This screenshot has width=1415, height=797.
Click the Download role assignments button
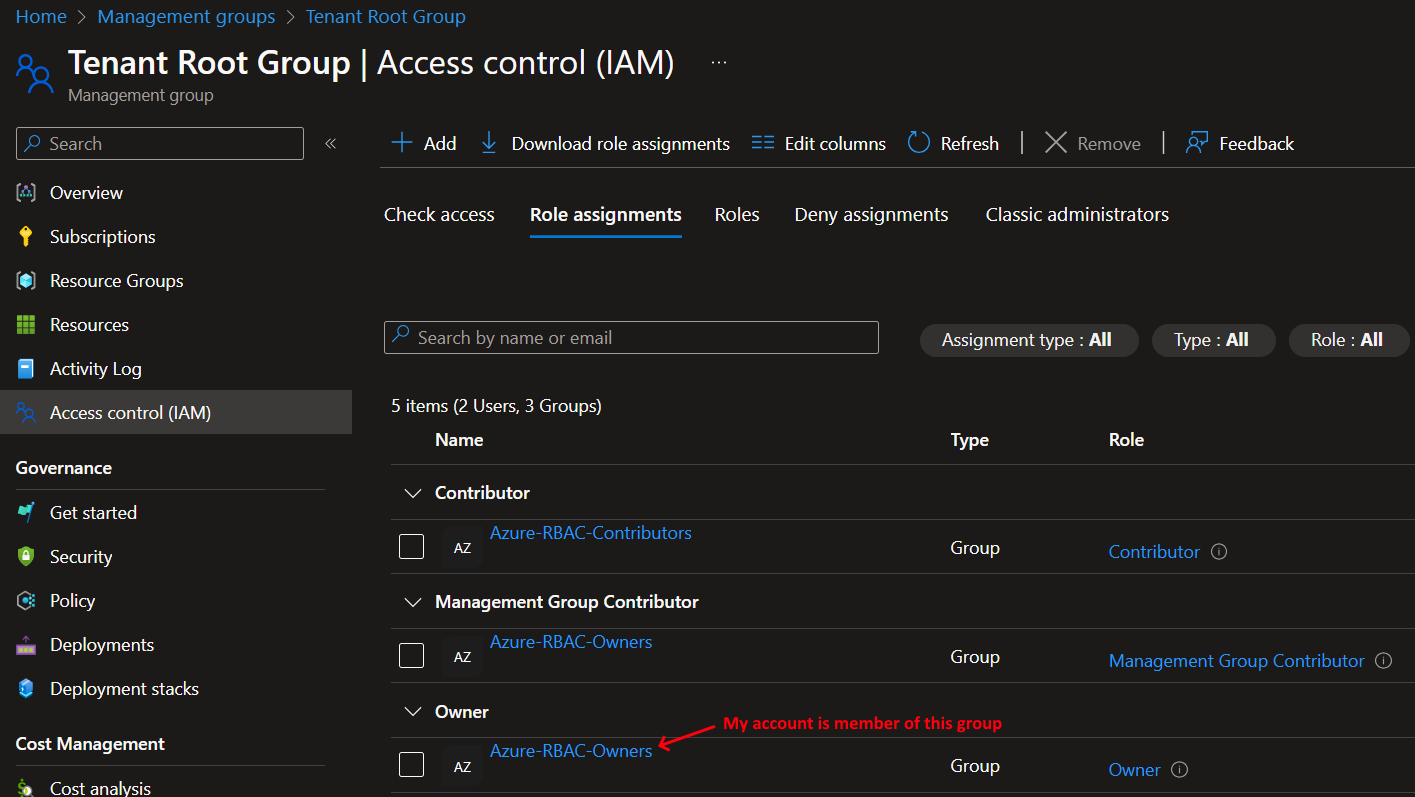click(x=605, y=143)
